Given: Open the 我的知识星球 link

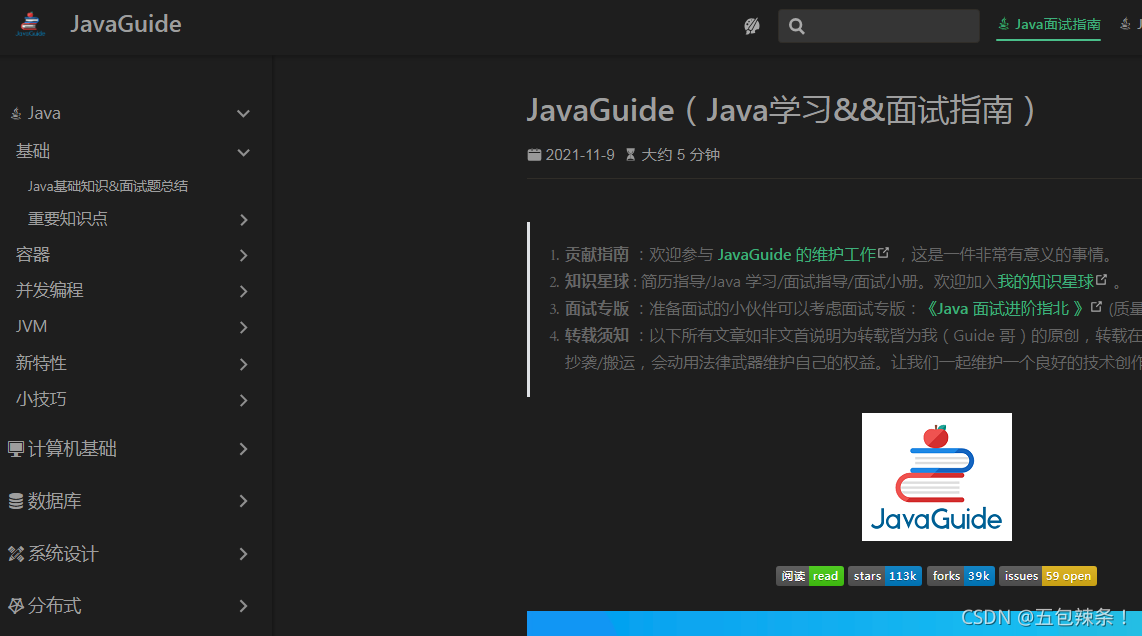Looking at the screenshot, I should [x=1046, y=281].
